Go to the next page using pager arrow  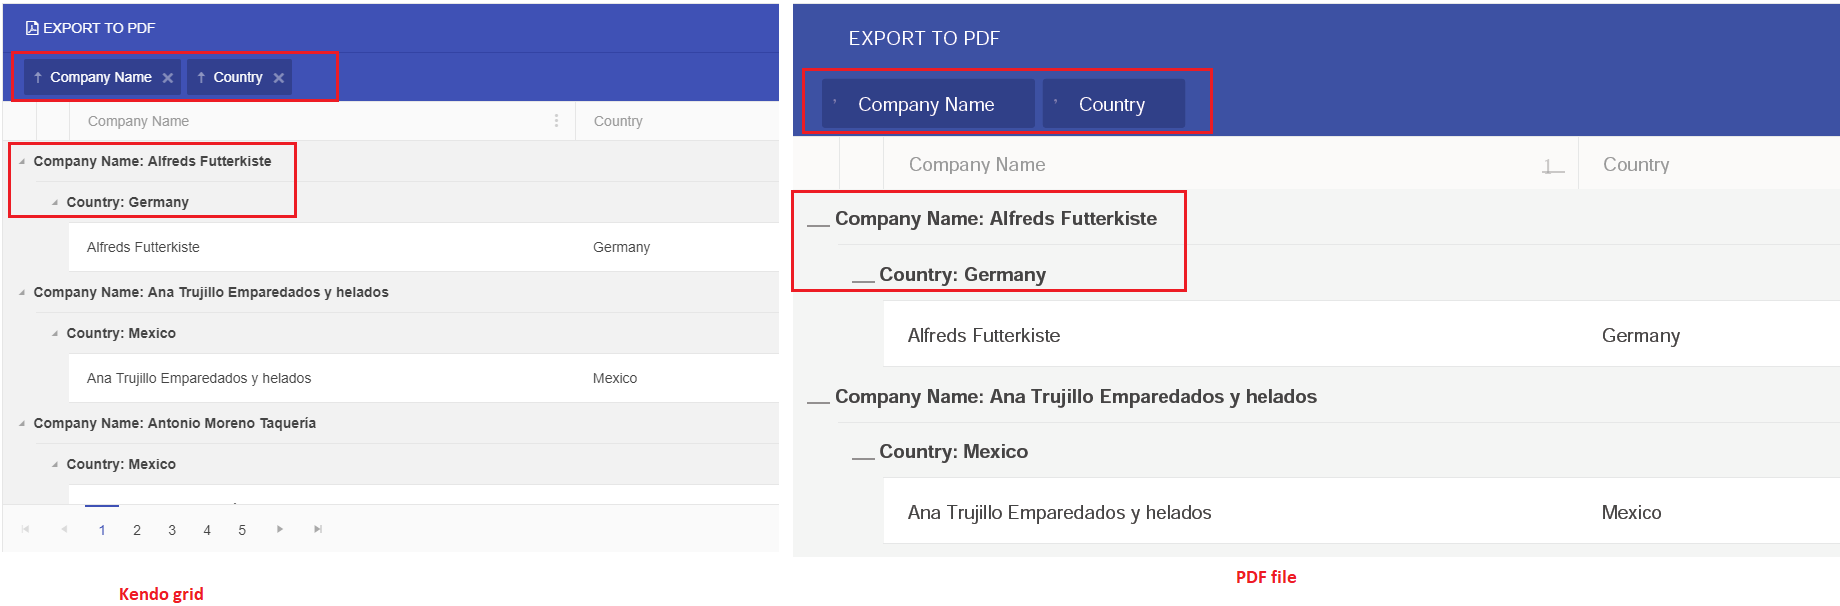click(x=280, y=529)
